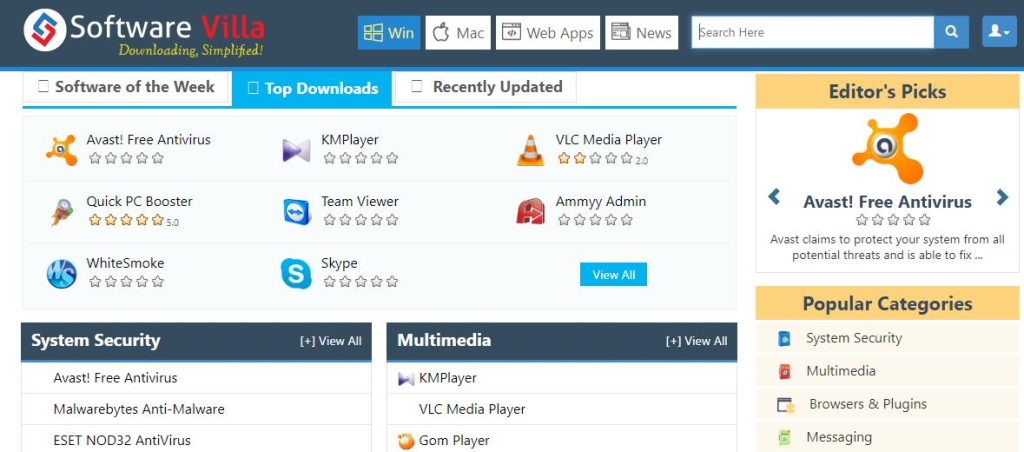Open the Ammyy Admin link

click(600, 202)
